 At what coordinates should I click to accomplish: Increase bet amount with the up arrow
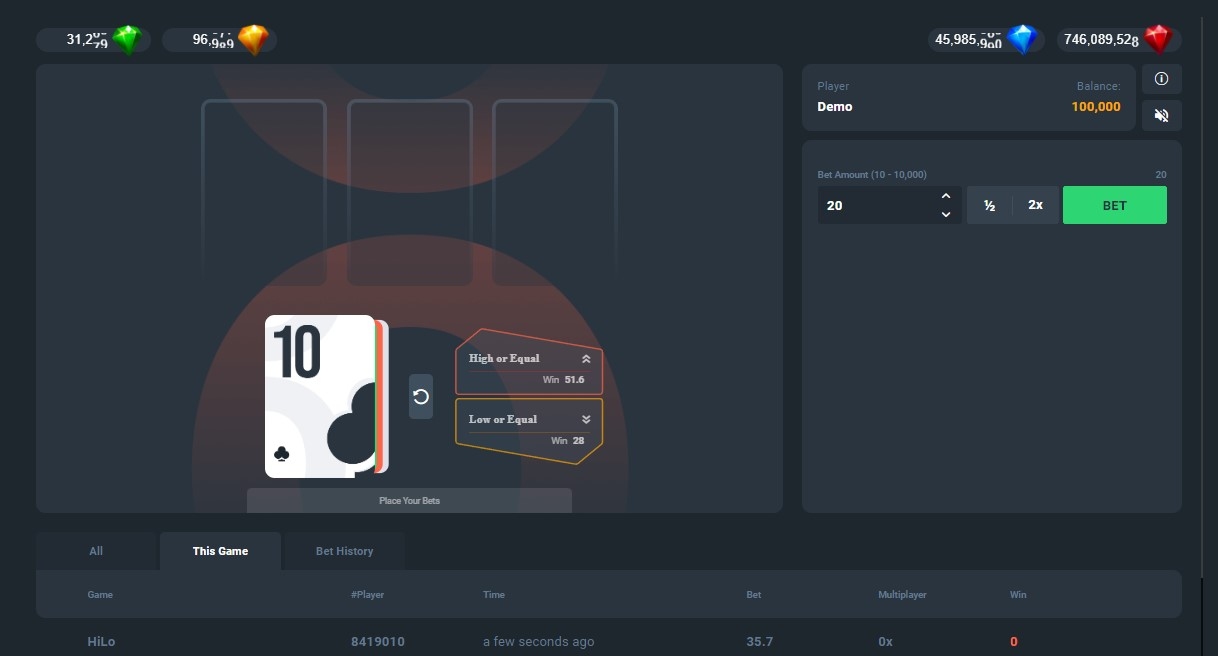click(x=946, y=196)
